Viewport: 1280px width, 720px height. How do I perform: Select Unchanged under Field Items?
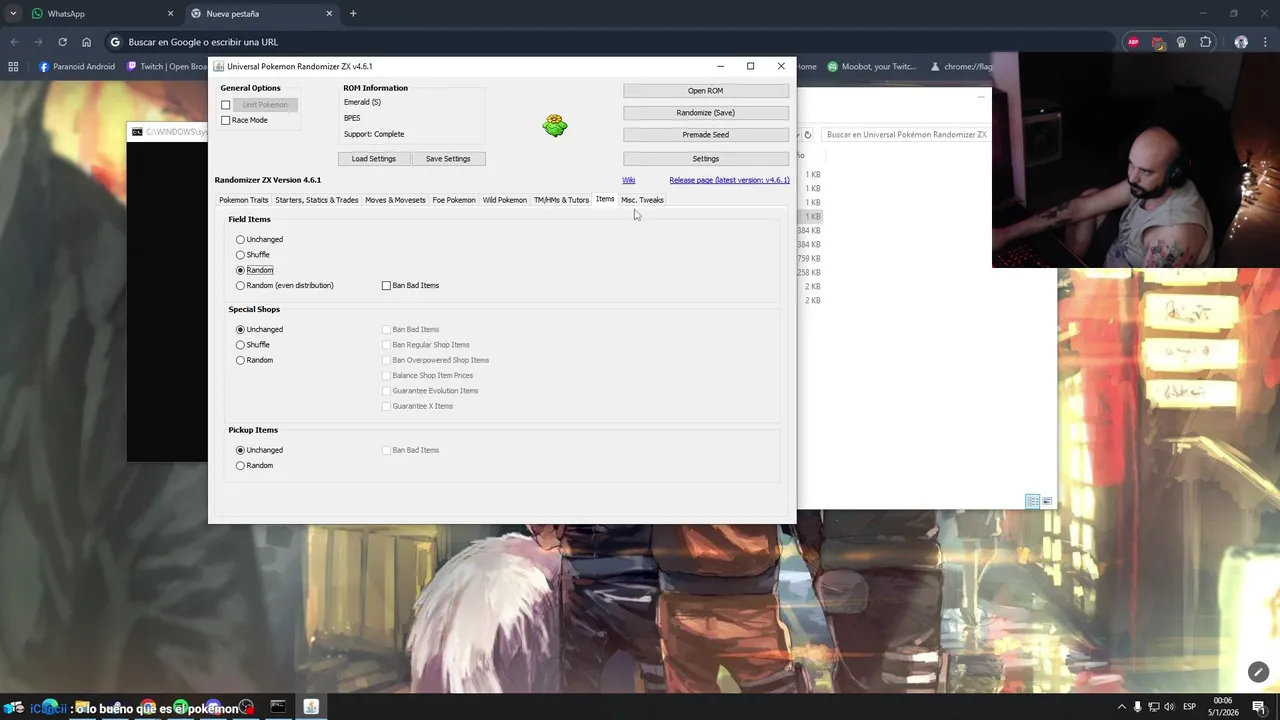260,240
